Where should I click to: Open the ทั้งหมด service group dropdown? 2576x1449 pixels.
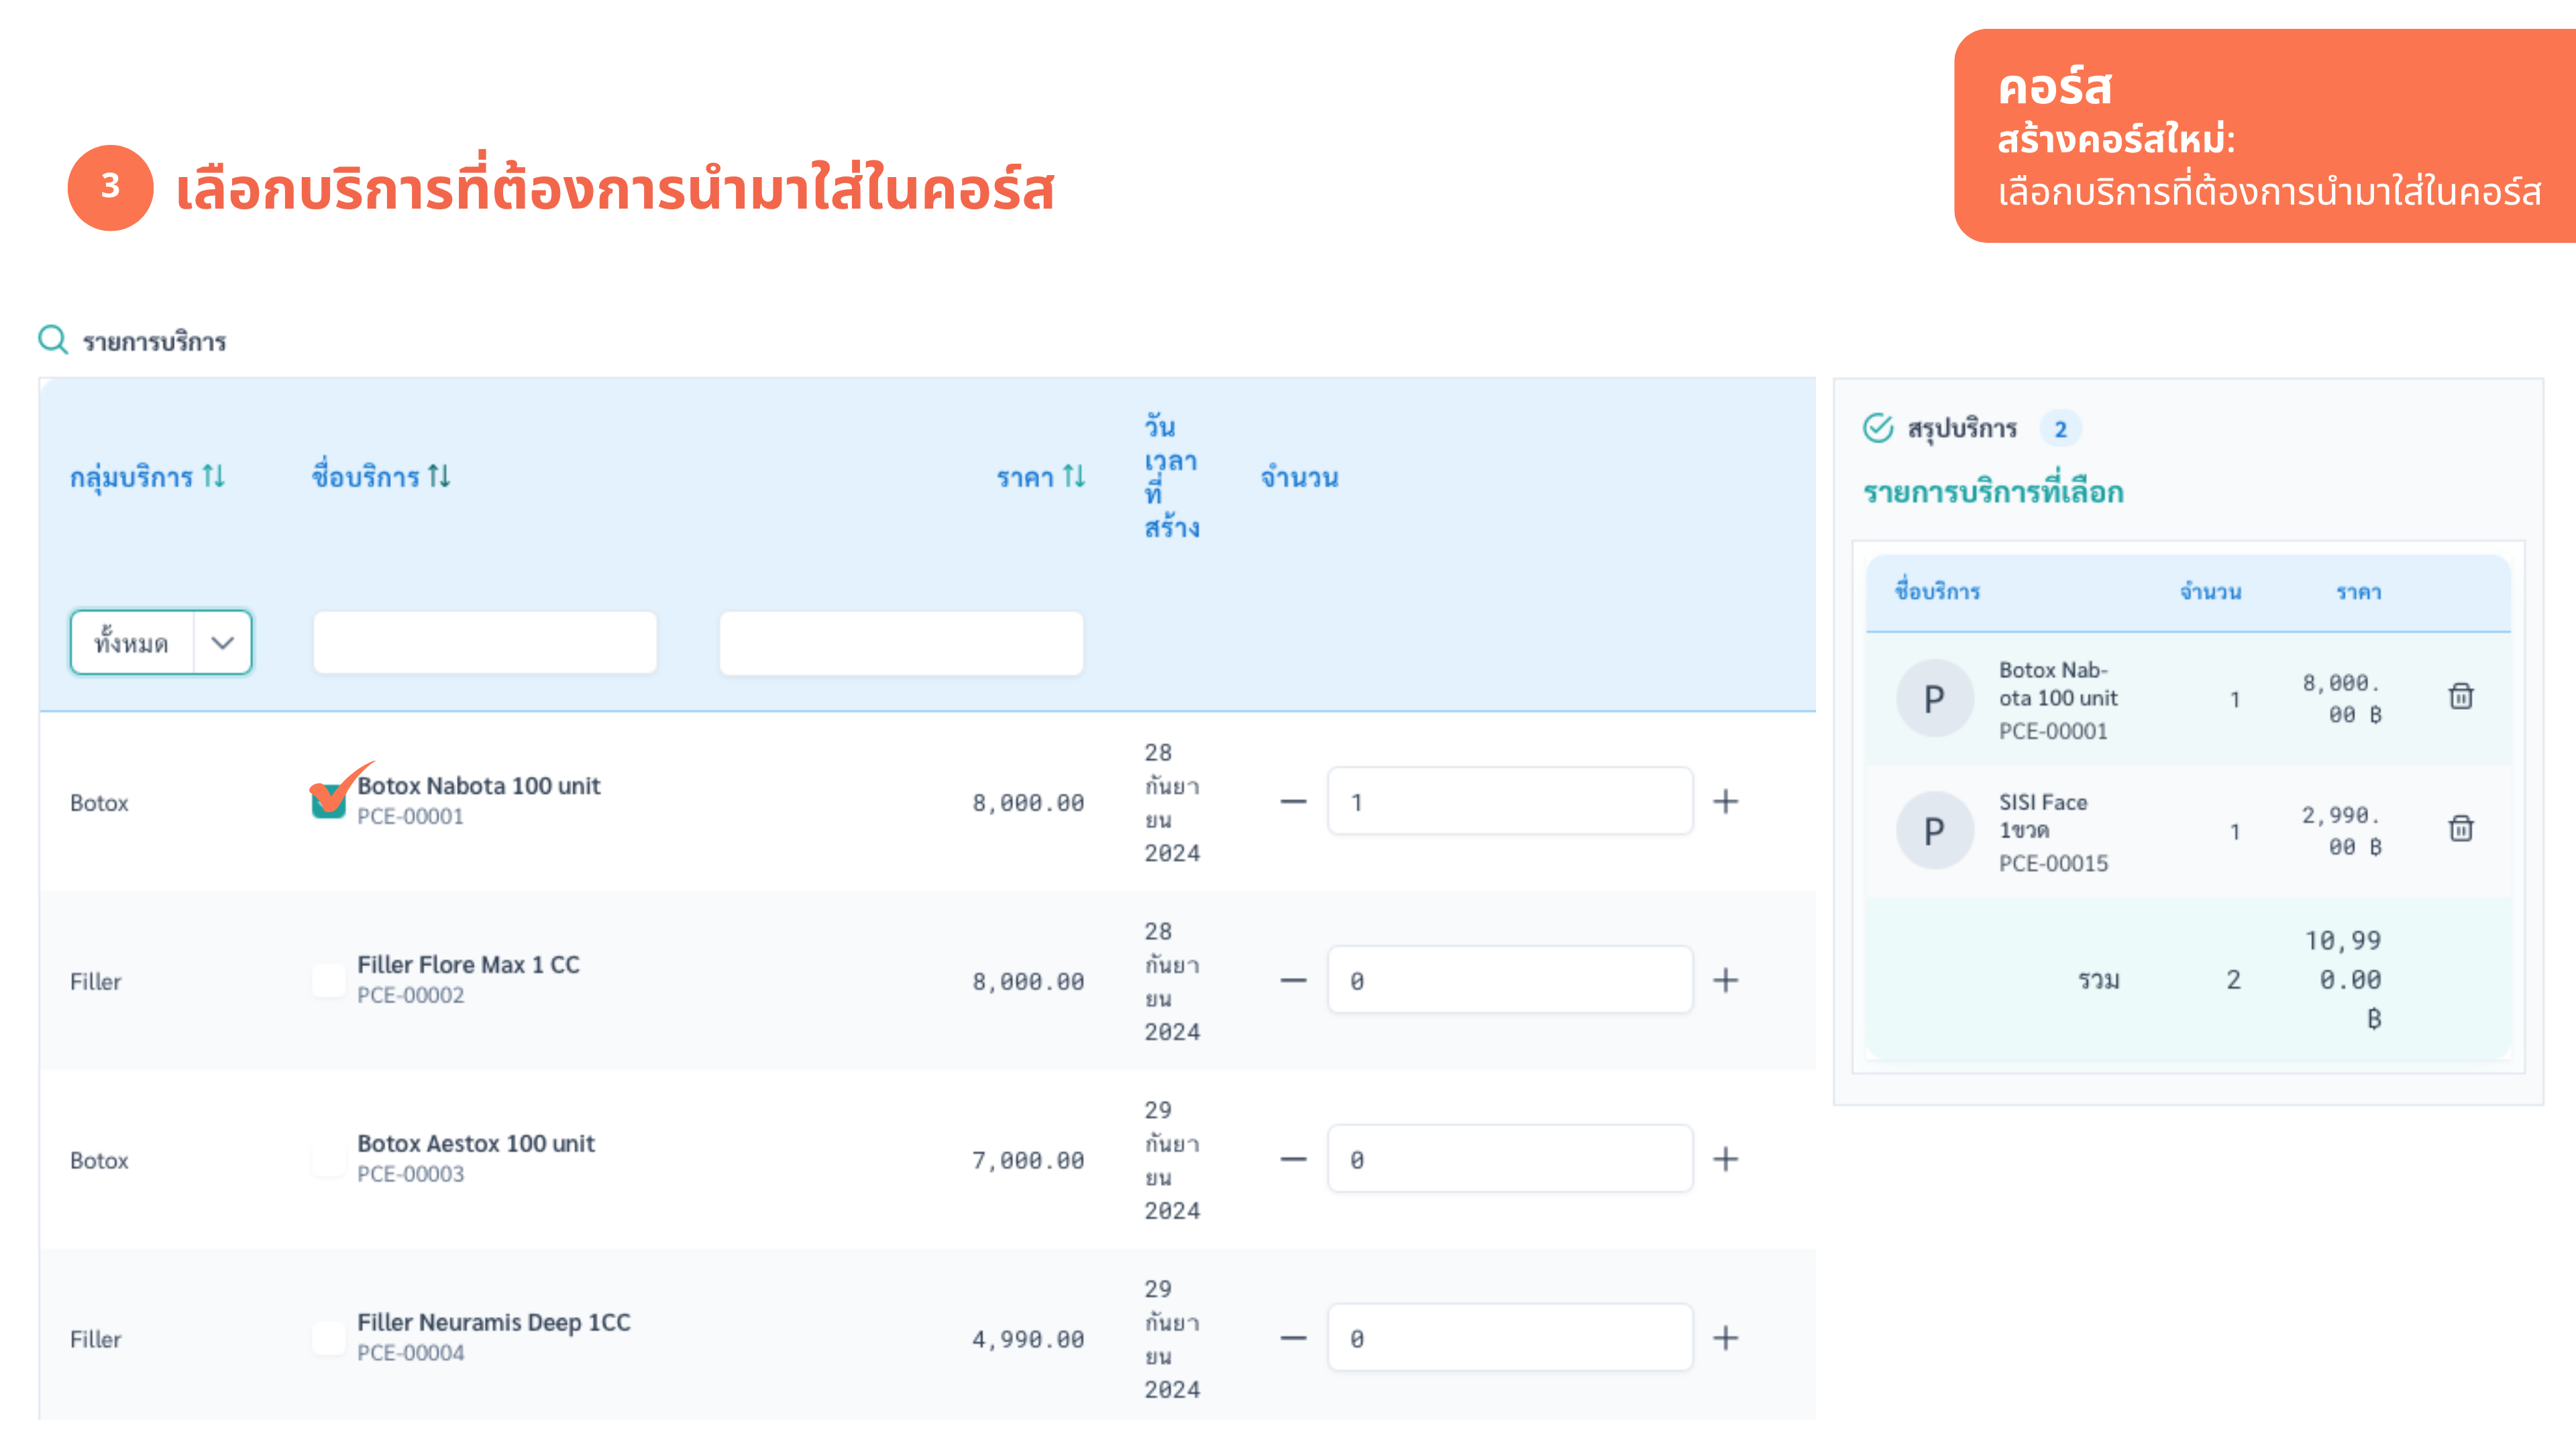pyautogui.click(x=161, y=642)
